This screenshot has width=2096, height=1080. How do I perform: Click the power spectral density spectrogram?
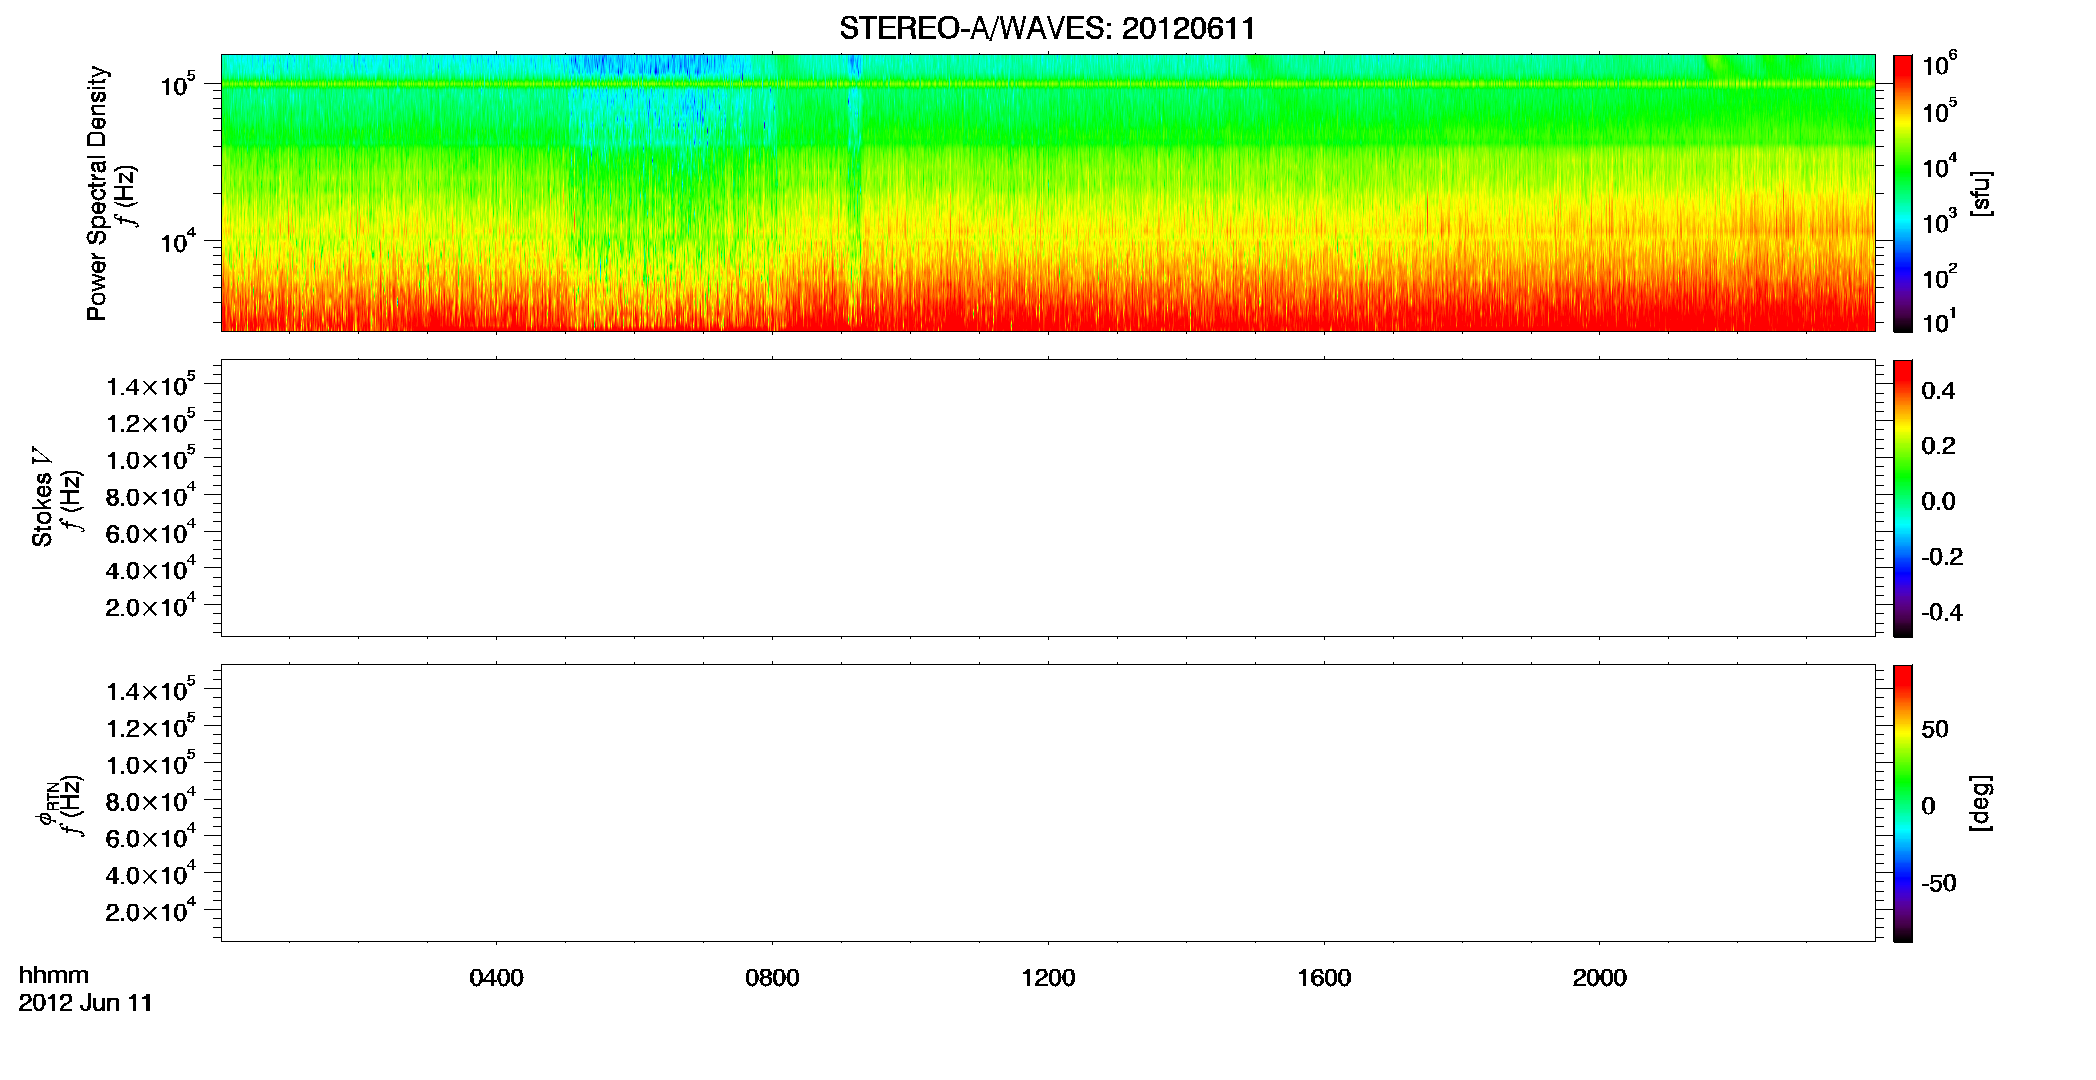point(1048,193)
